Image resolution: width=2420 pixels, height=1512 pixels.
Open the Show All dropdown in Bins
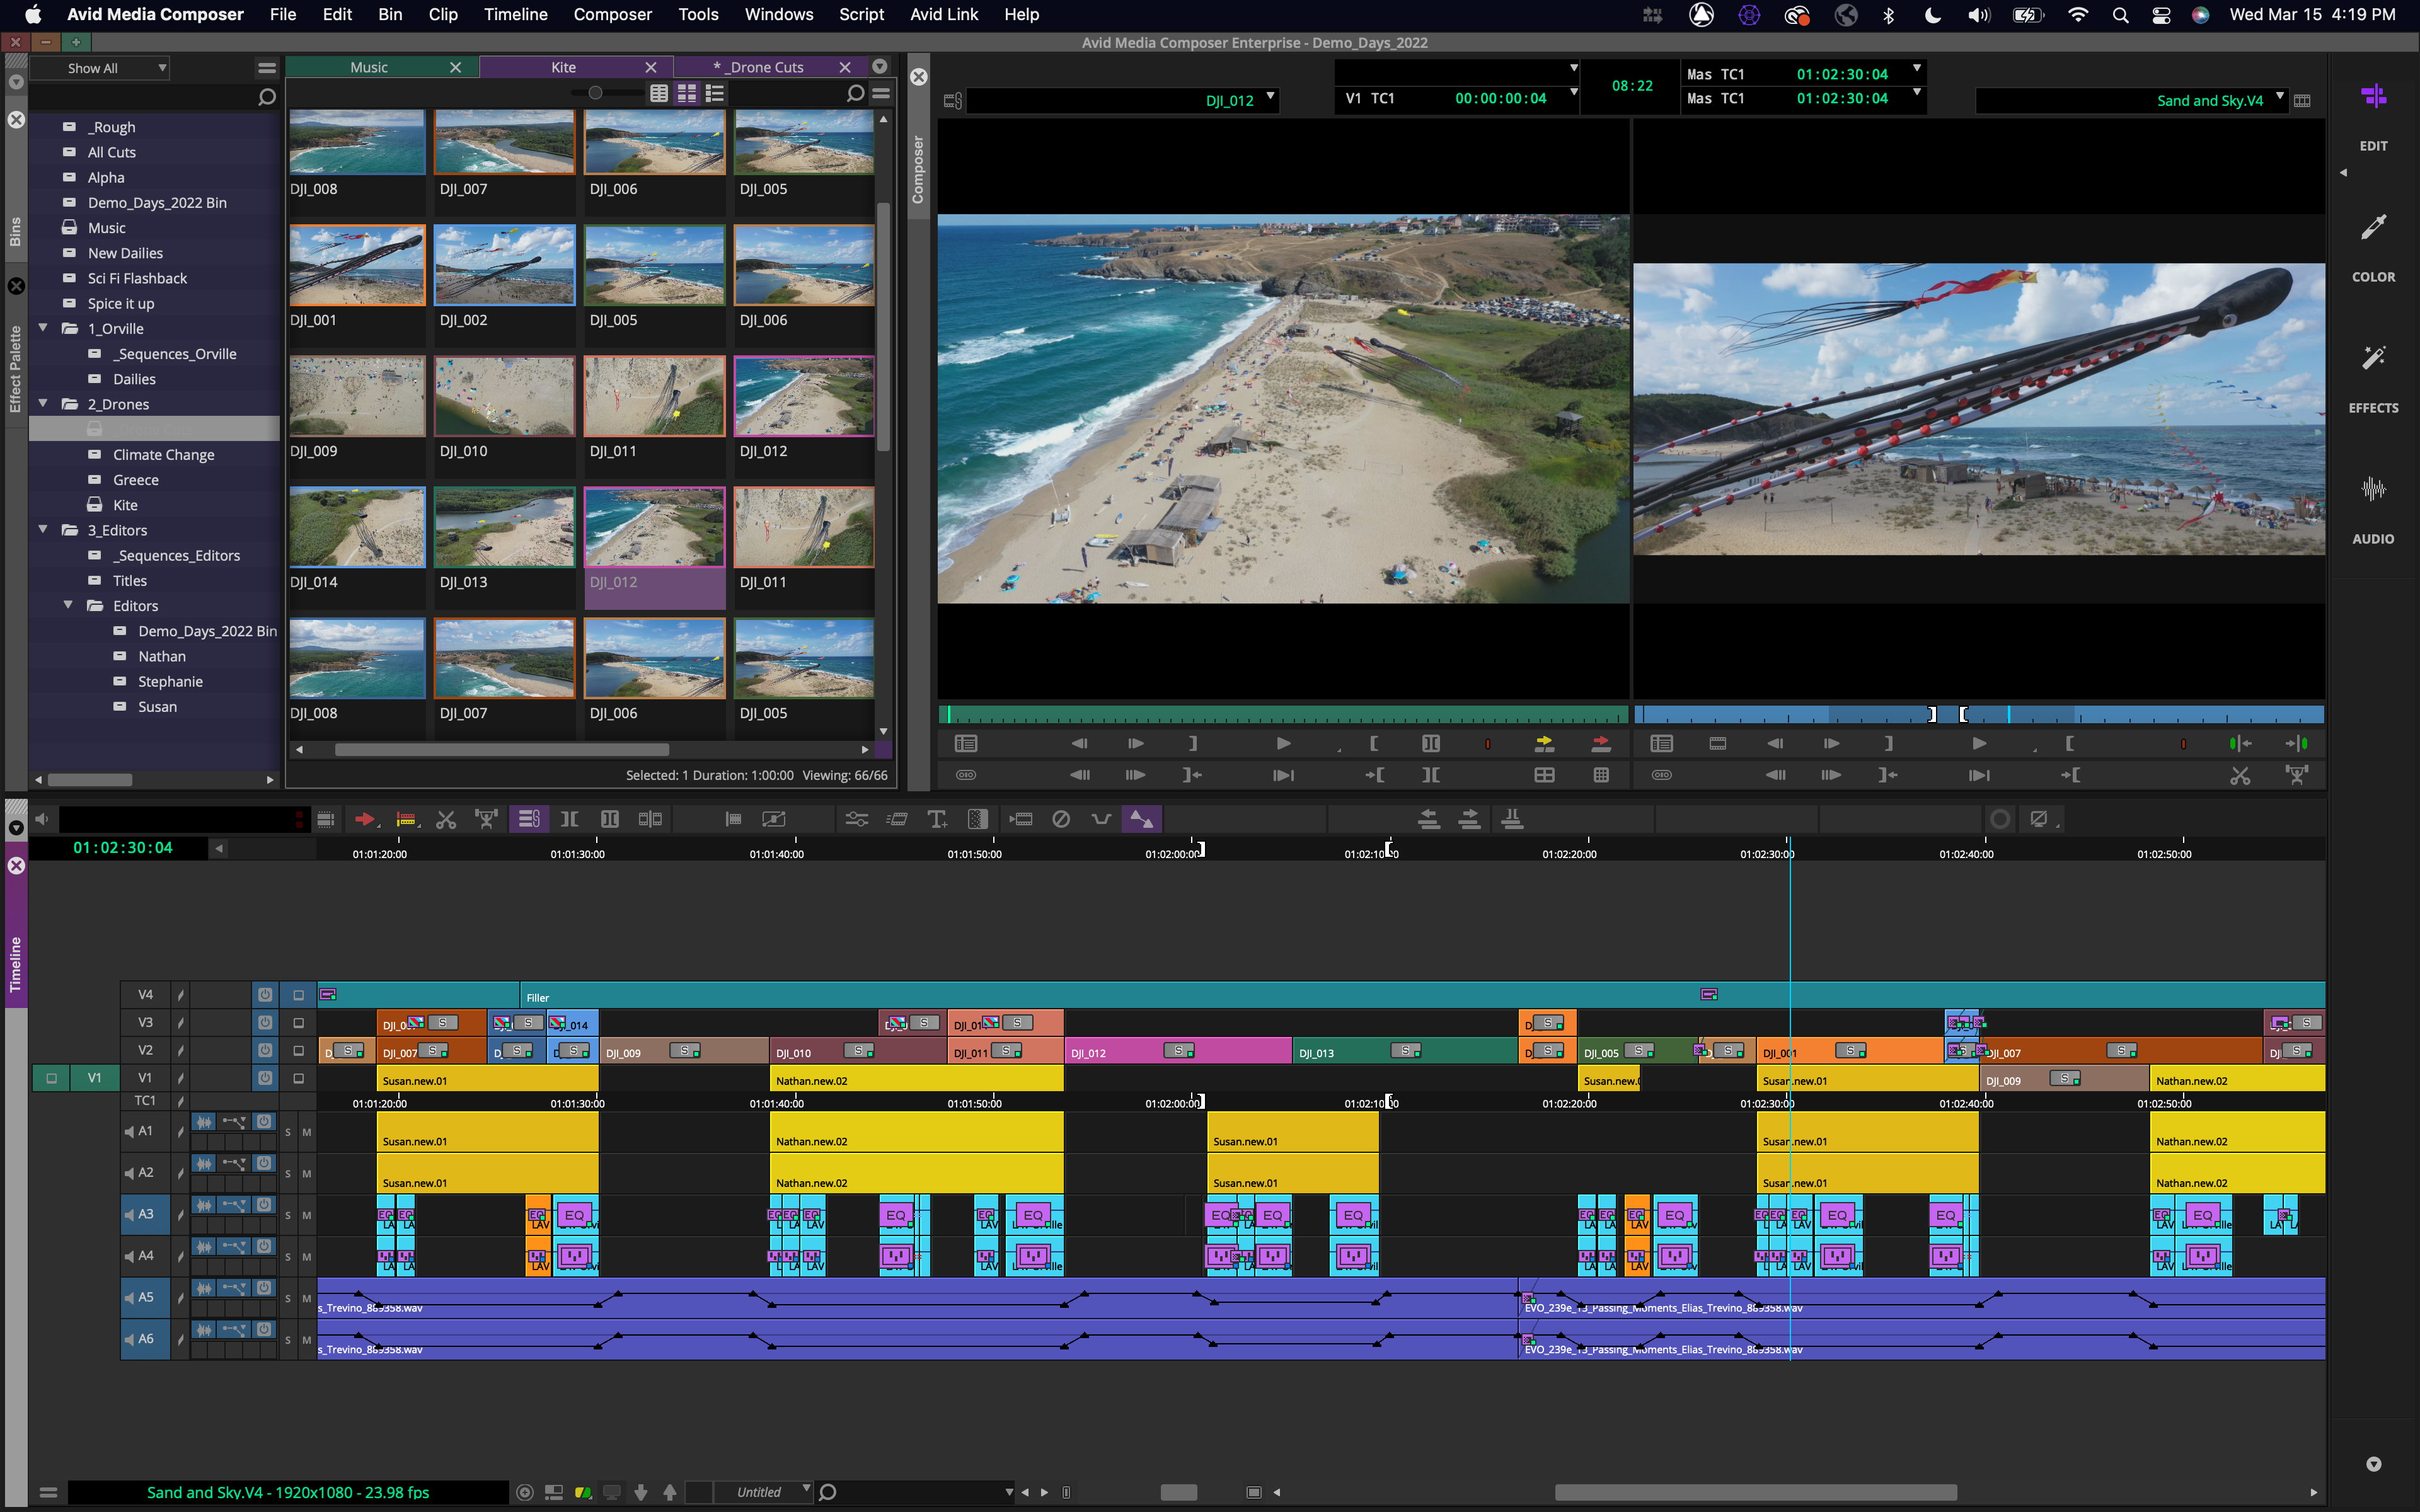pos(100,68)
